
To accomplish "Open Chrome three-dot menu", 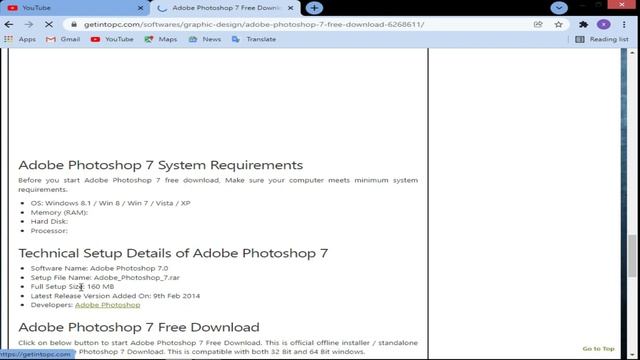I will 624,24.
